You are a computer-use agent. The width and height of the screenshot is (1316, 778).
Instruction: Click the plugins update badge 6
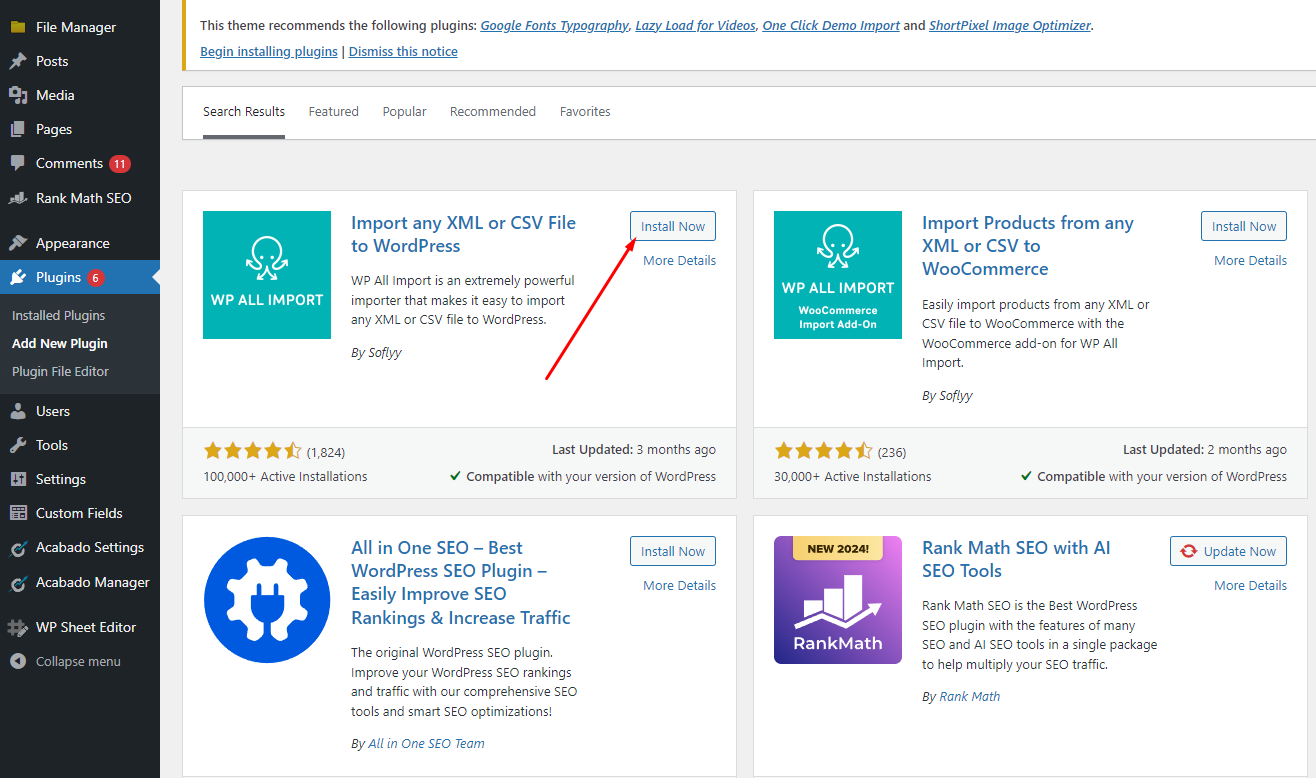coord(95,277)
